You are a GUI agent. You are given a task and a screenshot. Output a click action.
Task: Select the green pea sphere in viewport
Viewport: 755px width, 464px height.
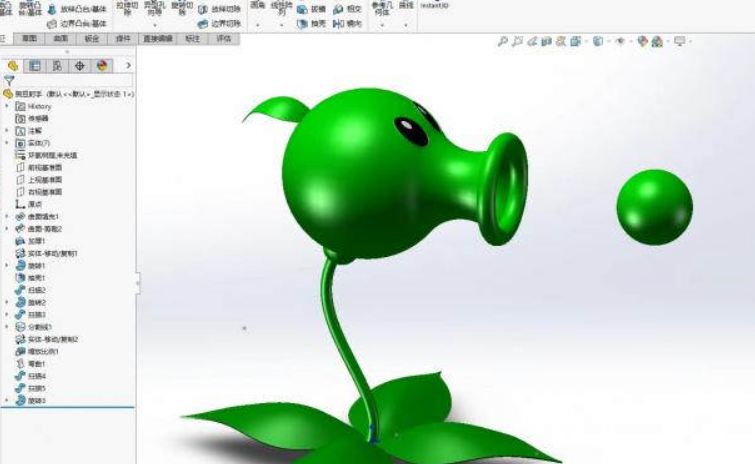click(x=654, y=207)
